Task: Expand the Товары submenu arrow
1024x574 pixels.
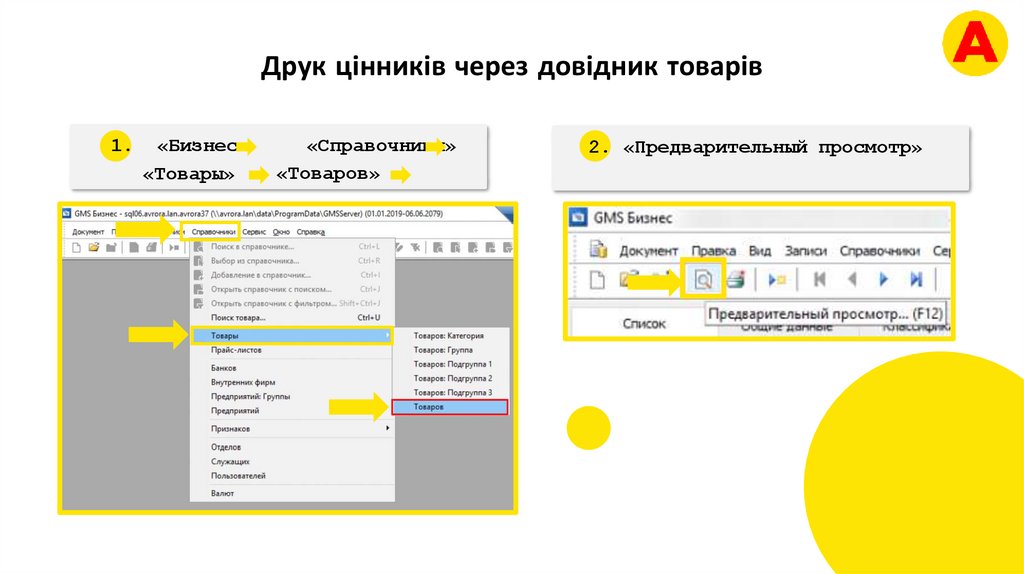Action: (387, 335)
